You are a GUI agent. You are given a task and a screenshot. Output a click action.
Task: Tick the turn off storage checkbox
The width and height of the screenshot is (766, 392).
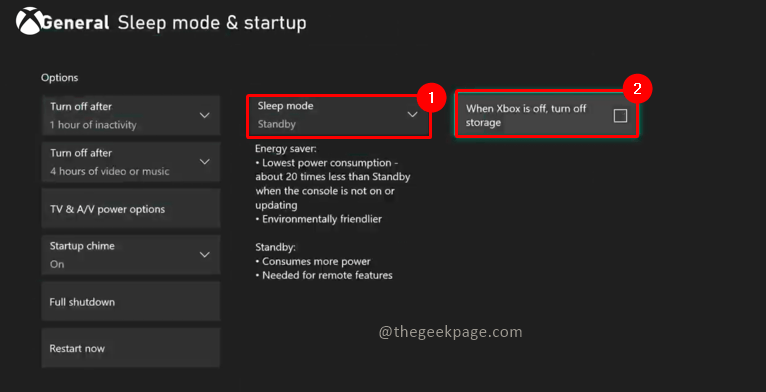pos(620,115)
